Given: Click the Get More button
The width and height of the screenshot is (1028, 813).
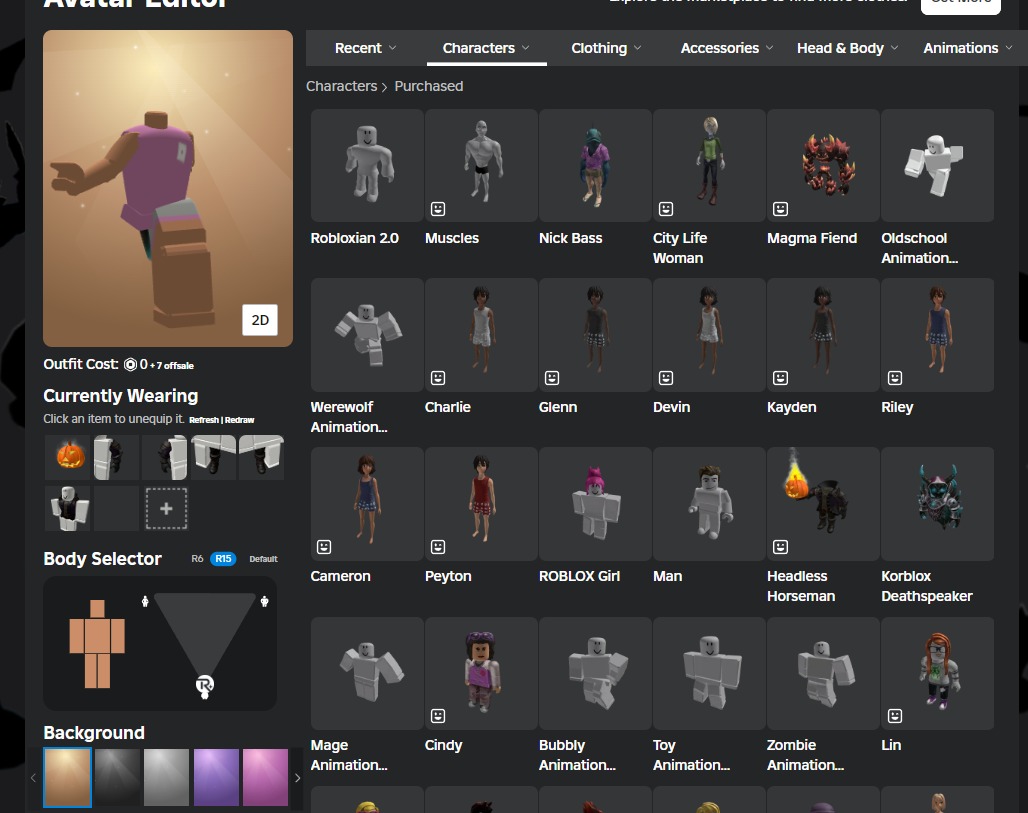Looking at the screenshot, I should (x=960, y=3).
